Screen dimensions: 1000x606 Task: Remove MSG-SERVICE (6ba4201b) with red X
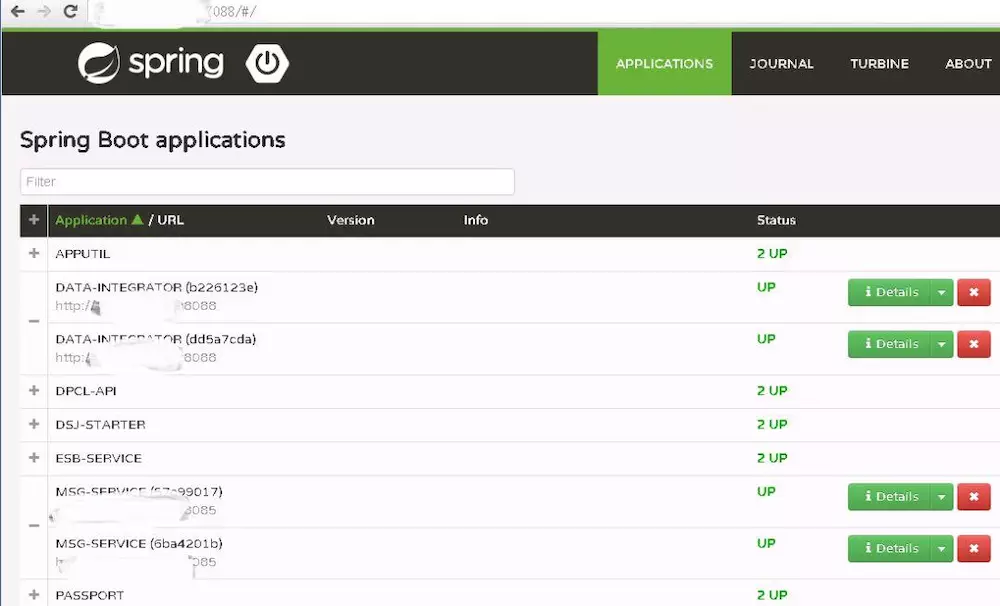coord(973,549)
